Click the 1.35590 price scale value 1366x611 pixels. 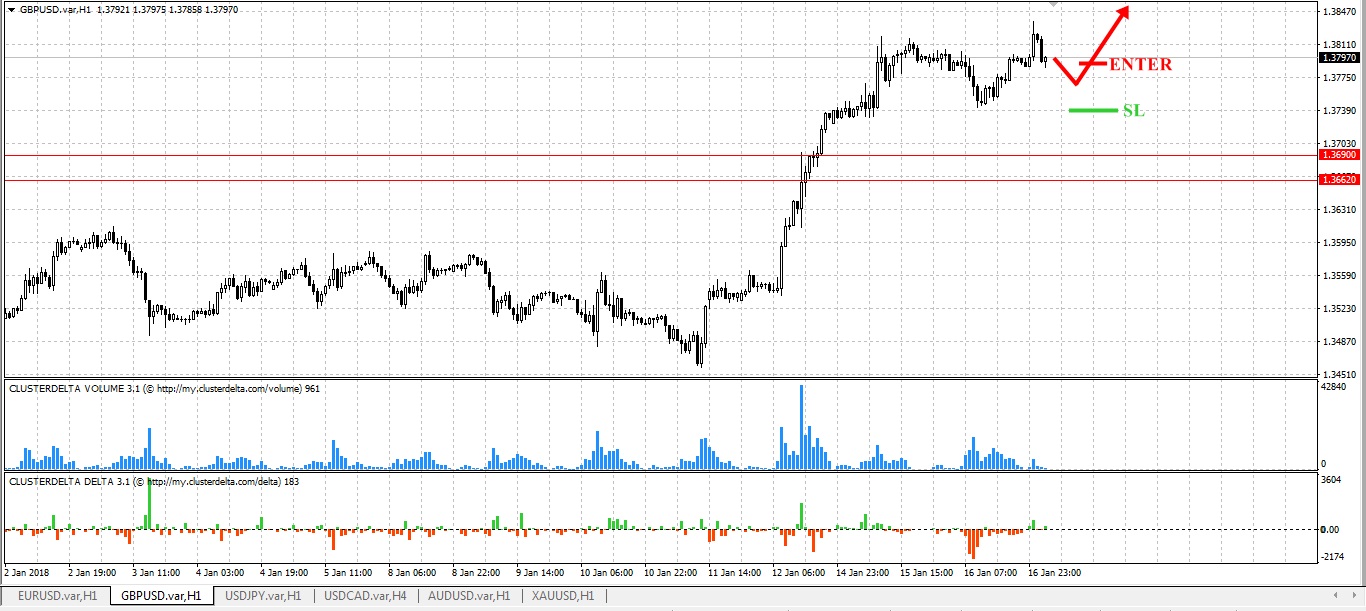(1339, 276)
